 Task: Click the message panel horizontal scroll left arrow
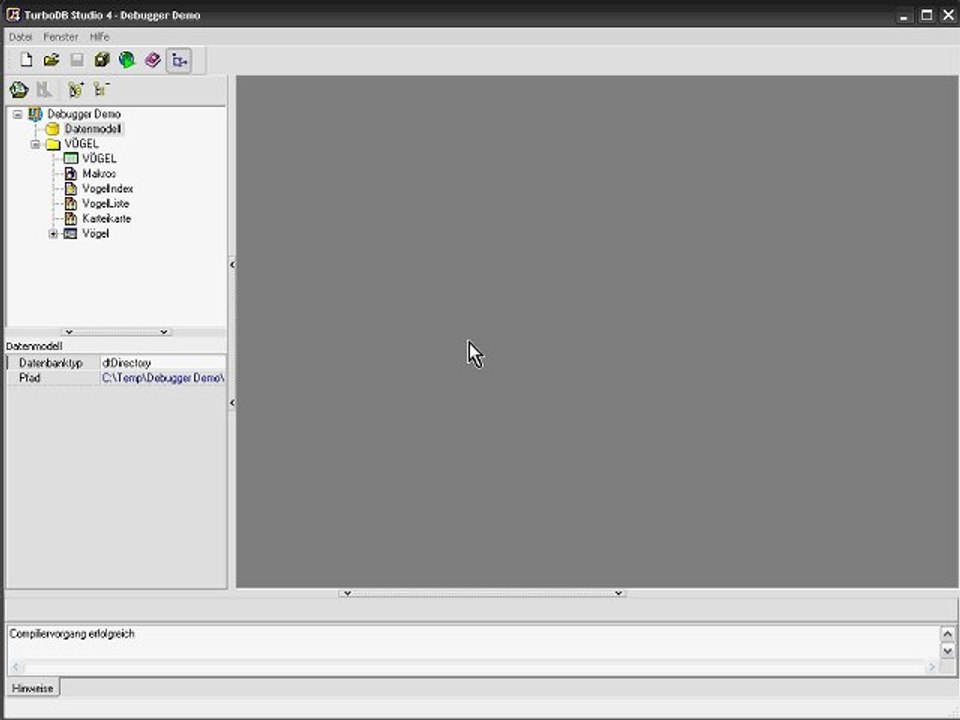tap(16, 667)
